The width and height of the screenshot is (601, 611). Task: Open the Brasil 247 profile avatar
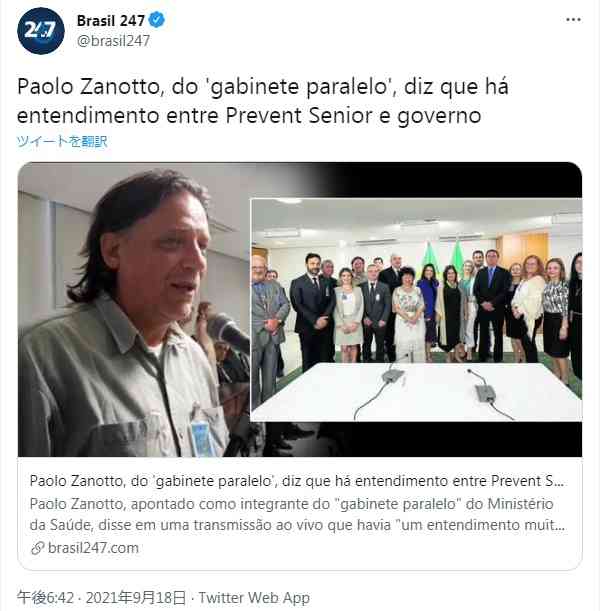41,31
